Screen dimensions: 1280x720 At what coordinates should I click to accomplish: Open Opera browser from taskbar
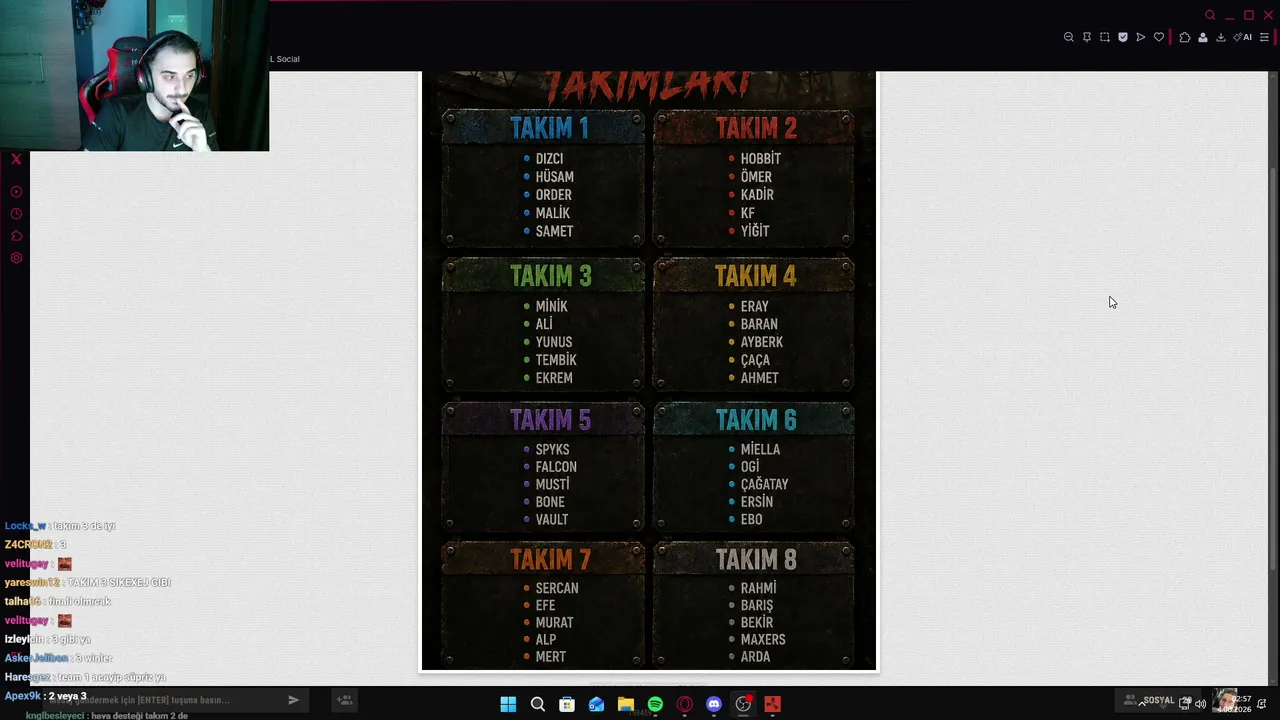point(685,704)
